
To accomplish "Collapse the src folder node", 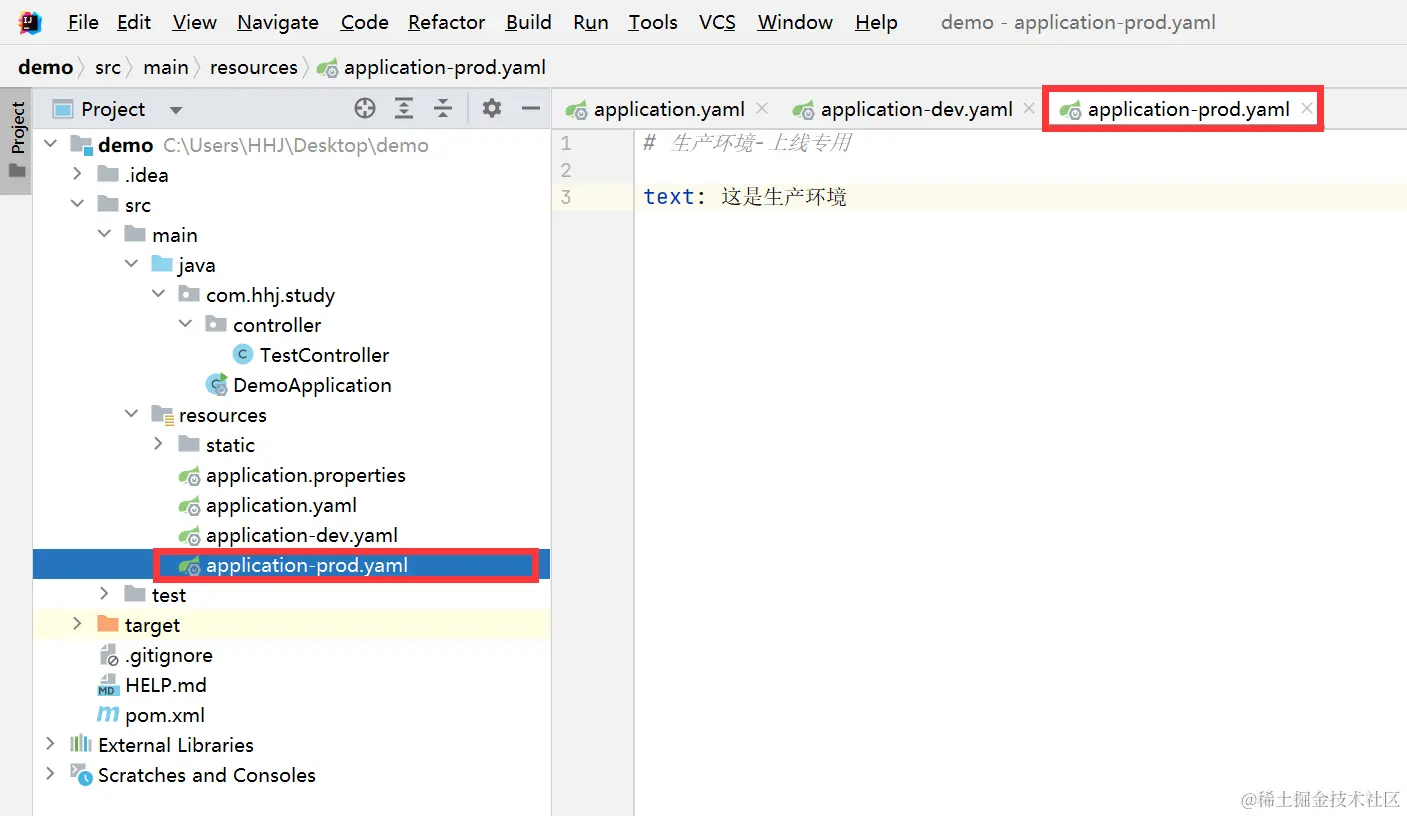I will click(77, 204).
